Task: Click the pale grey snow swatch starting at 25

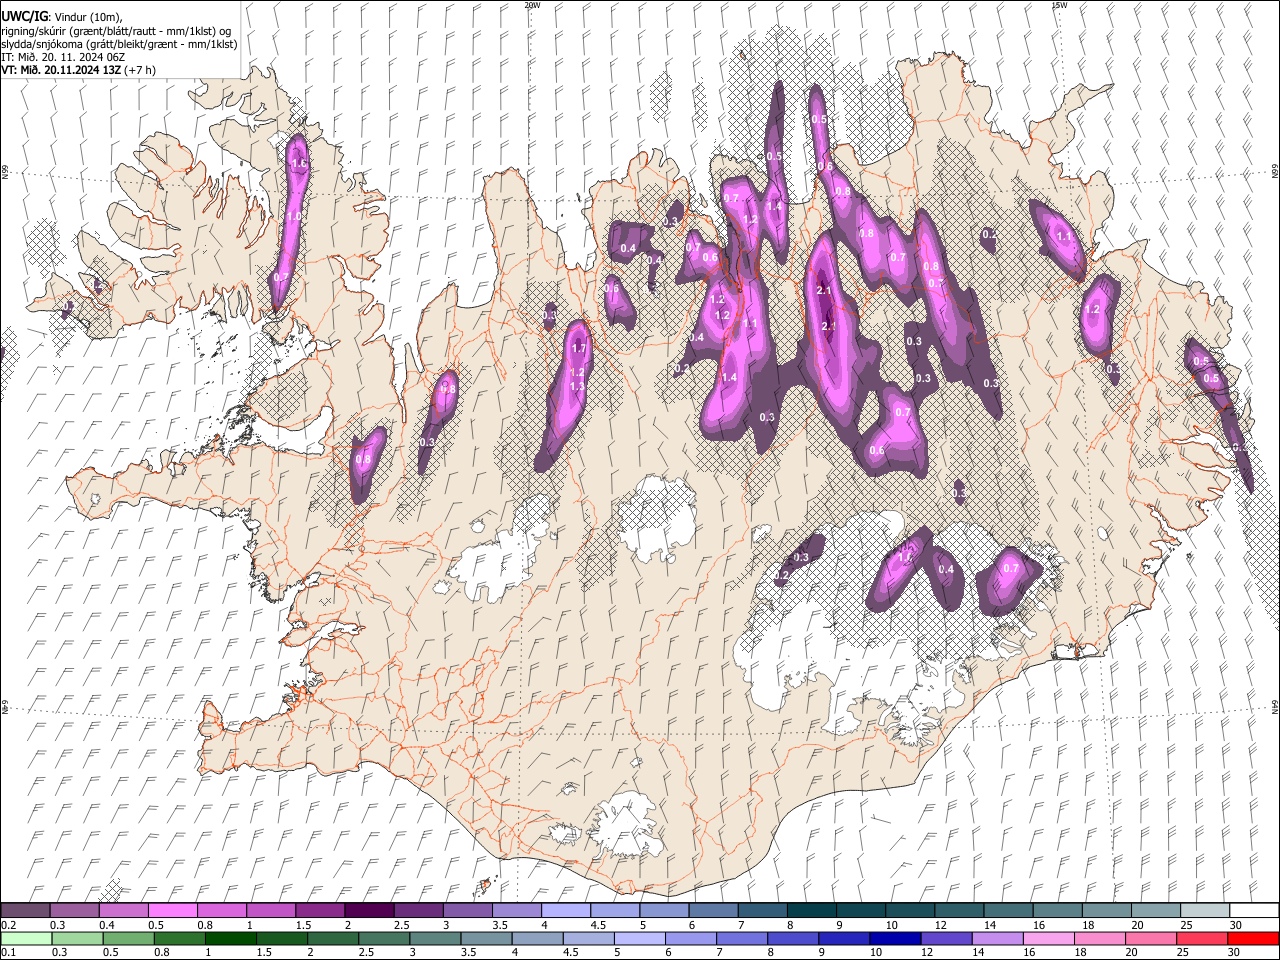Action: pyautogui.click(x=1203, y=910)
